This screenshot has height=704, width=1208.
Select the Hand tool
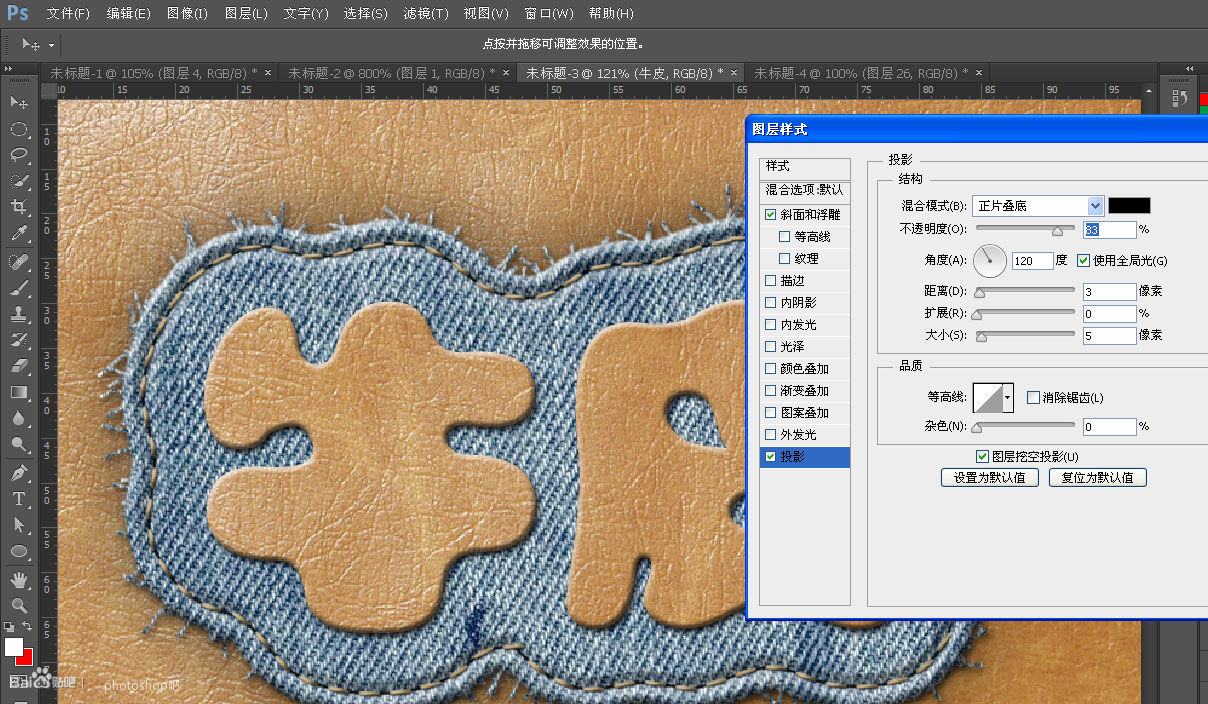19,579
